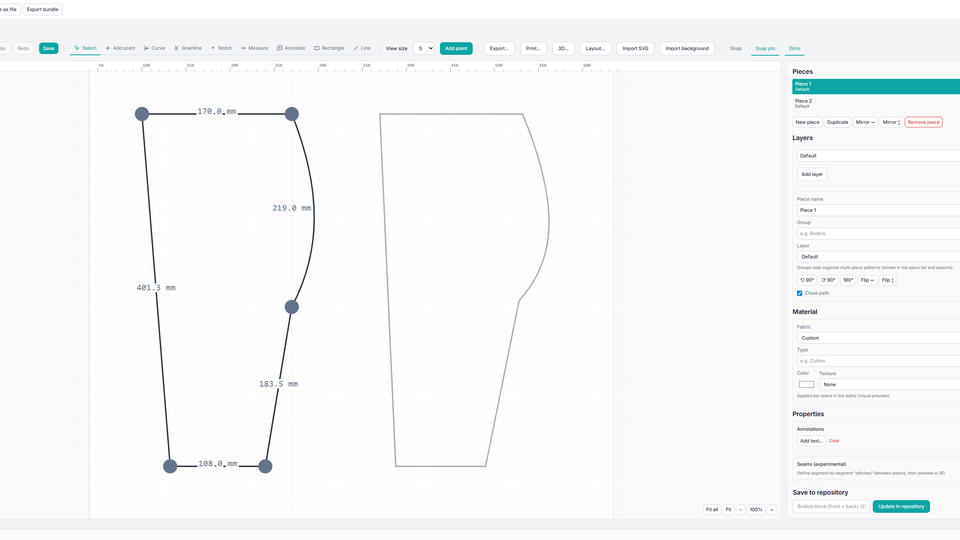This screenshot has width=960, height=540.
Task: Open the 3D... preview
Action: 563,48
